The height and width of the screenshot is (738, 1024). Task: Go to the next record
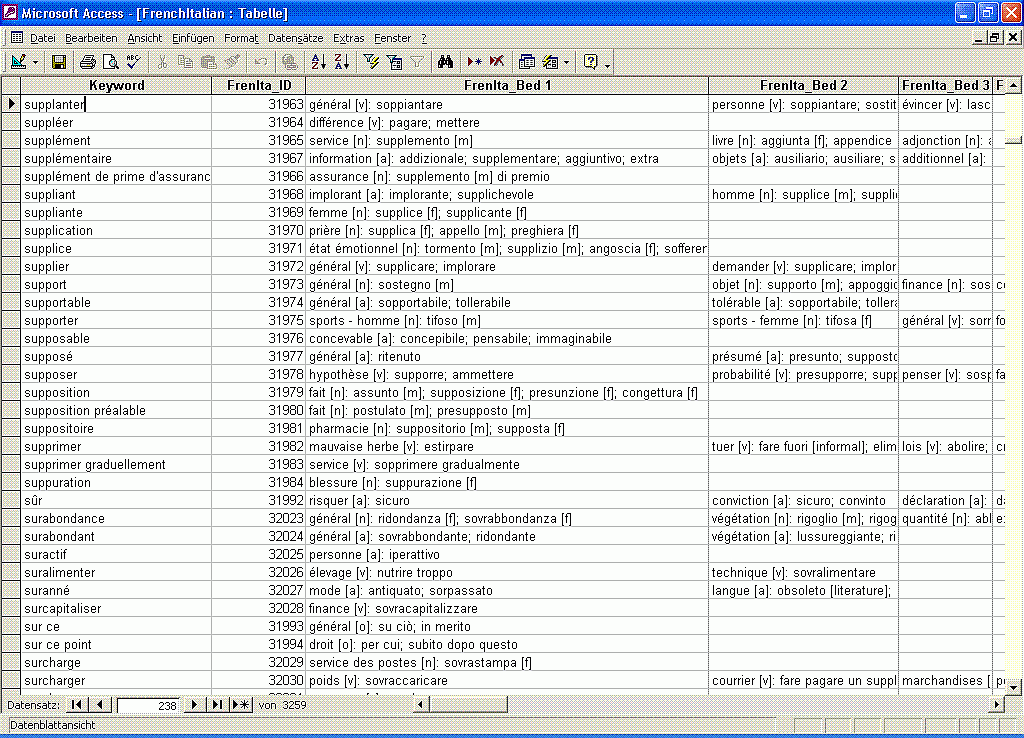pyautogui.click(x=194, y=705)
